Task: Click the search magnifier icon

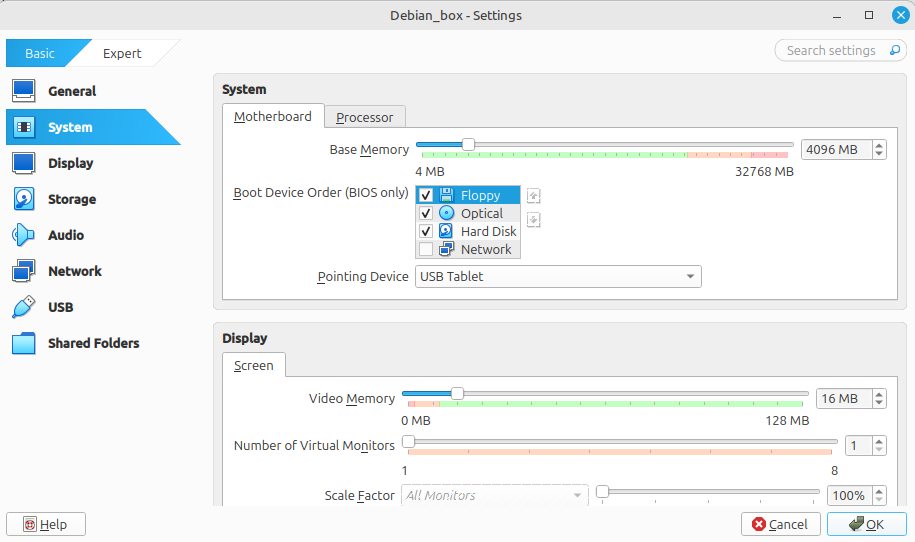Action: tap(895, 50)
